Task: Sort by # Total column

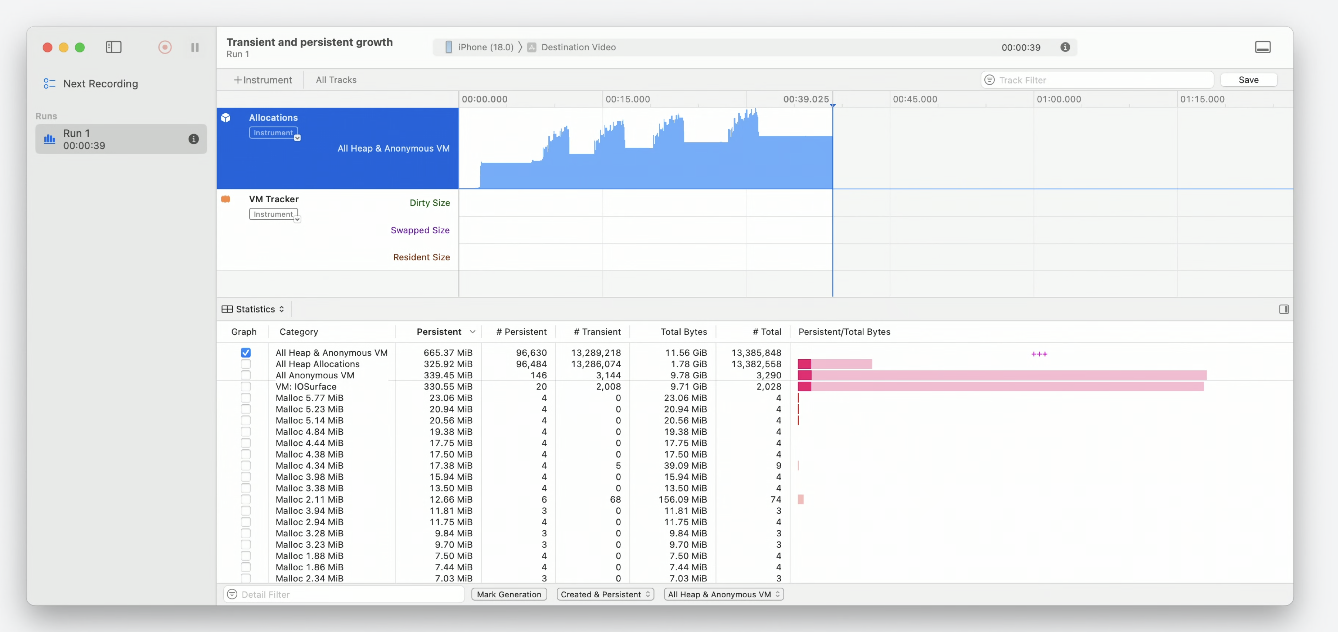Action: click(x=767, y=332)
